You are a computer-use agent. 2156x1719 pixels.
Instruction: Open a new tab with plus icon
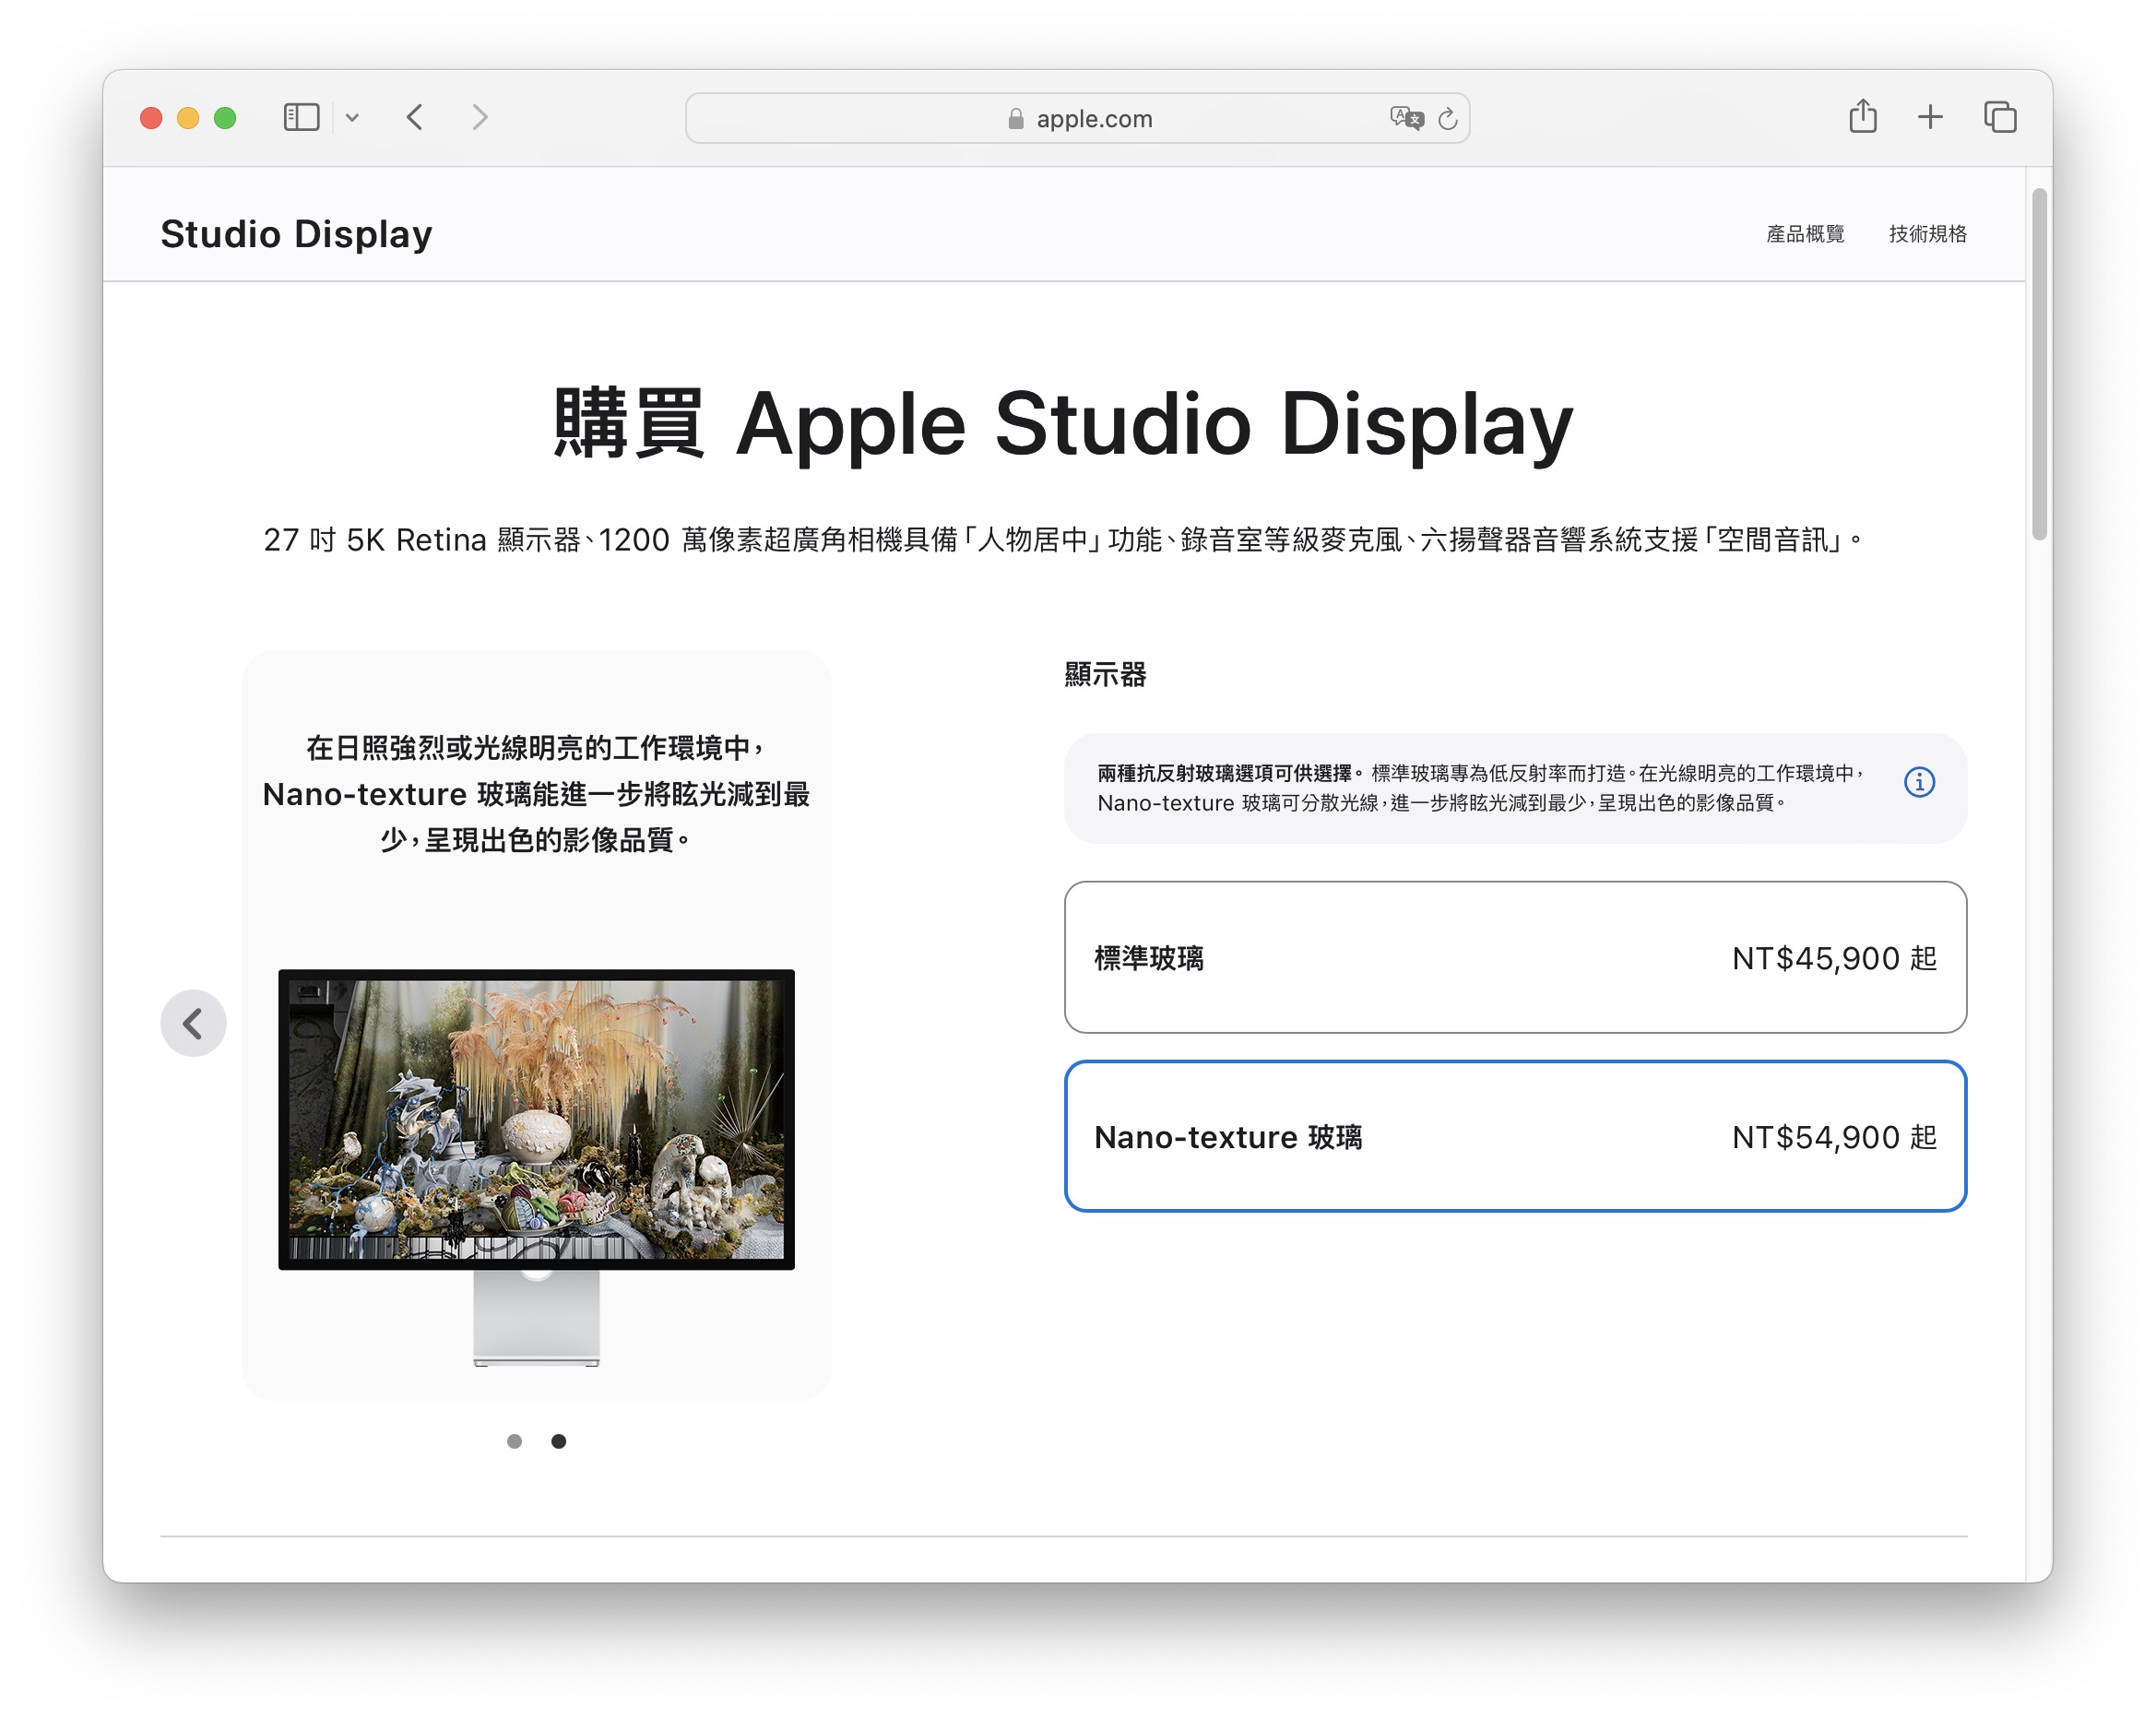[1930, 118]
